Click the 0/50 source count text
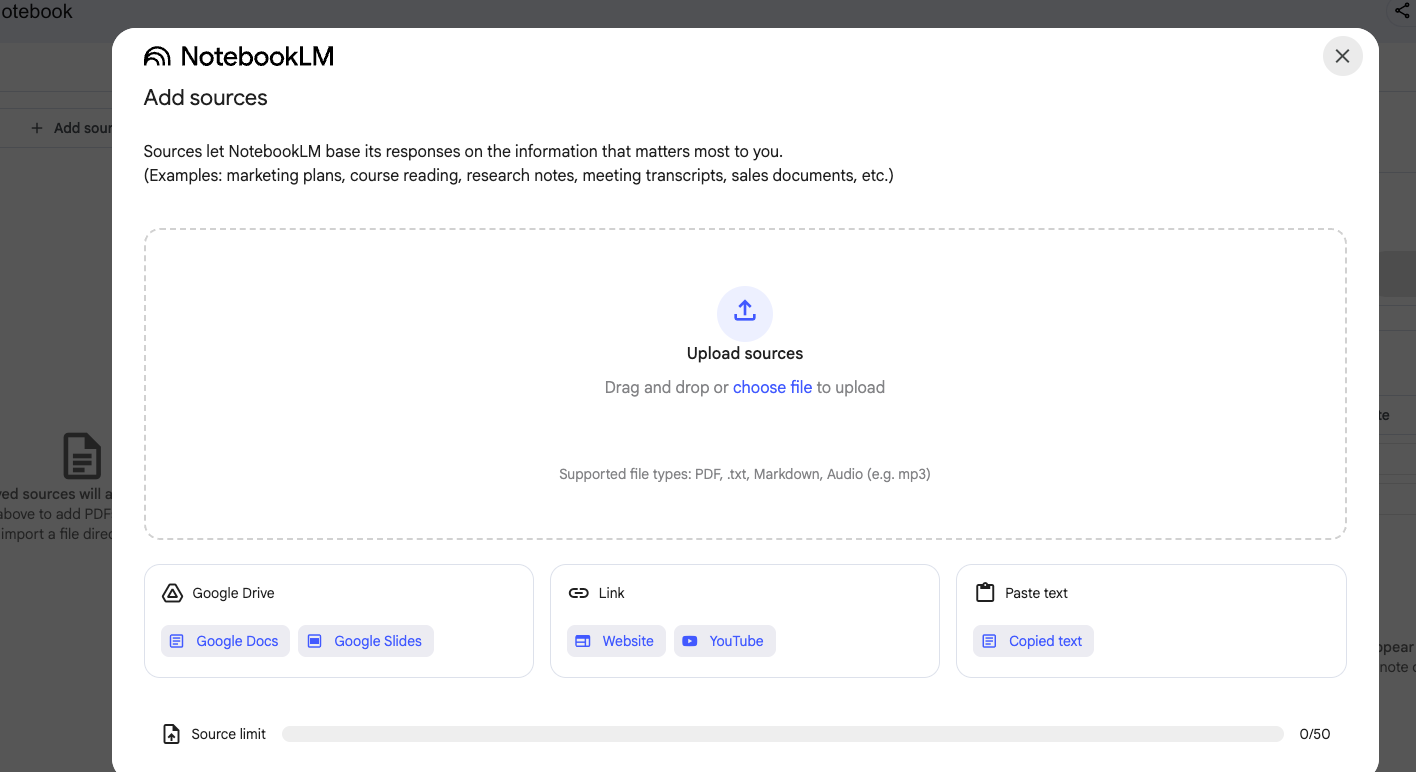This screenshot has width=1416, height=772. [1315, 734]
